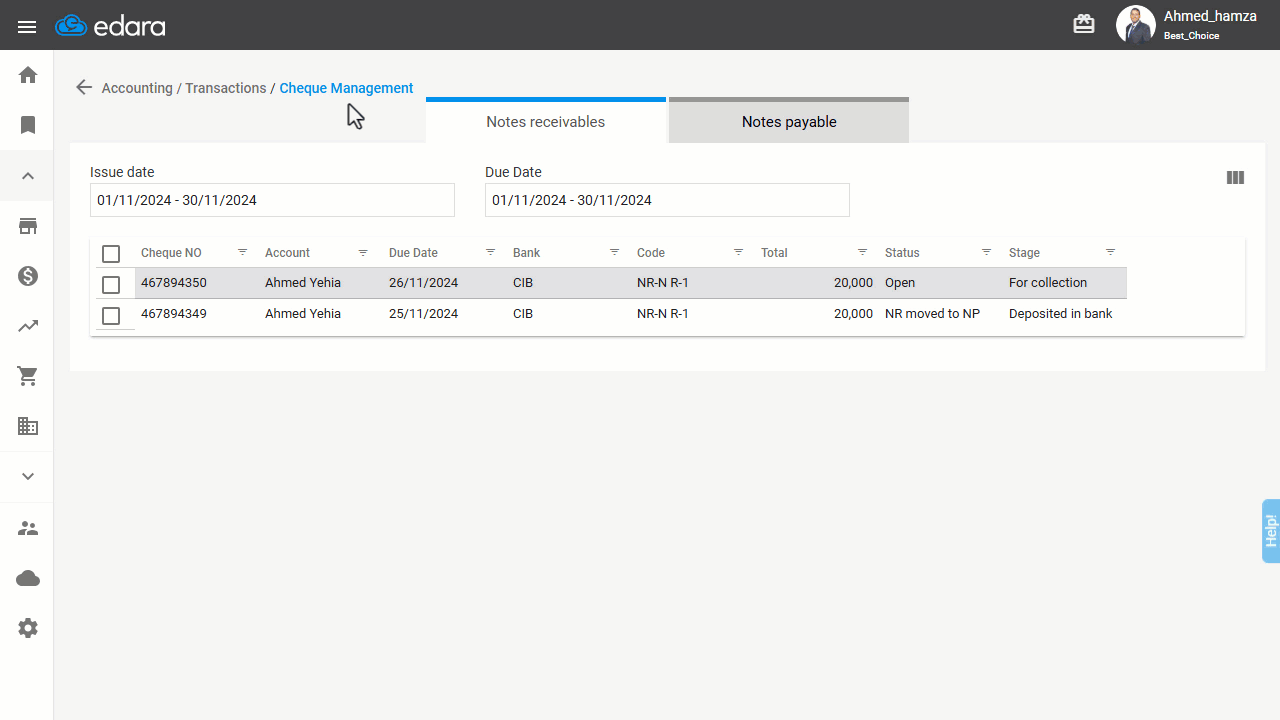
Task: Open settings gear in sidebar
Action: pos(28,628)
